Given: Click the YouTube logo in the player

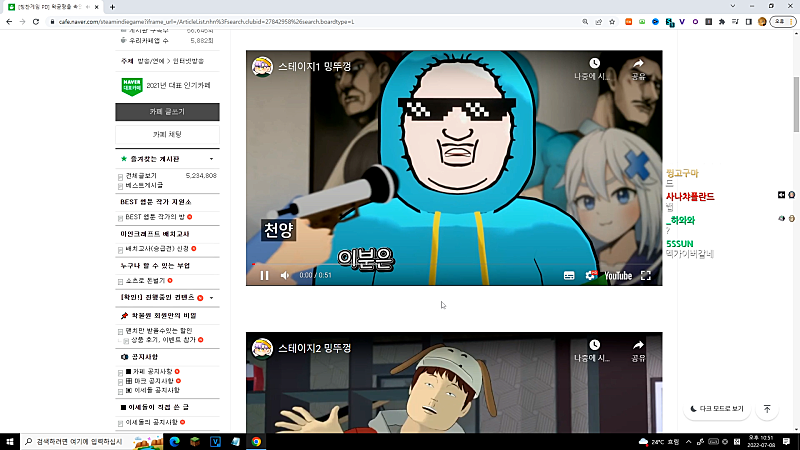Looking at the screenshot, I should coord(617,275).
